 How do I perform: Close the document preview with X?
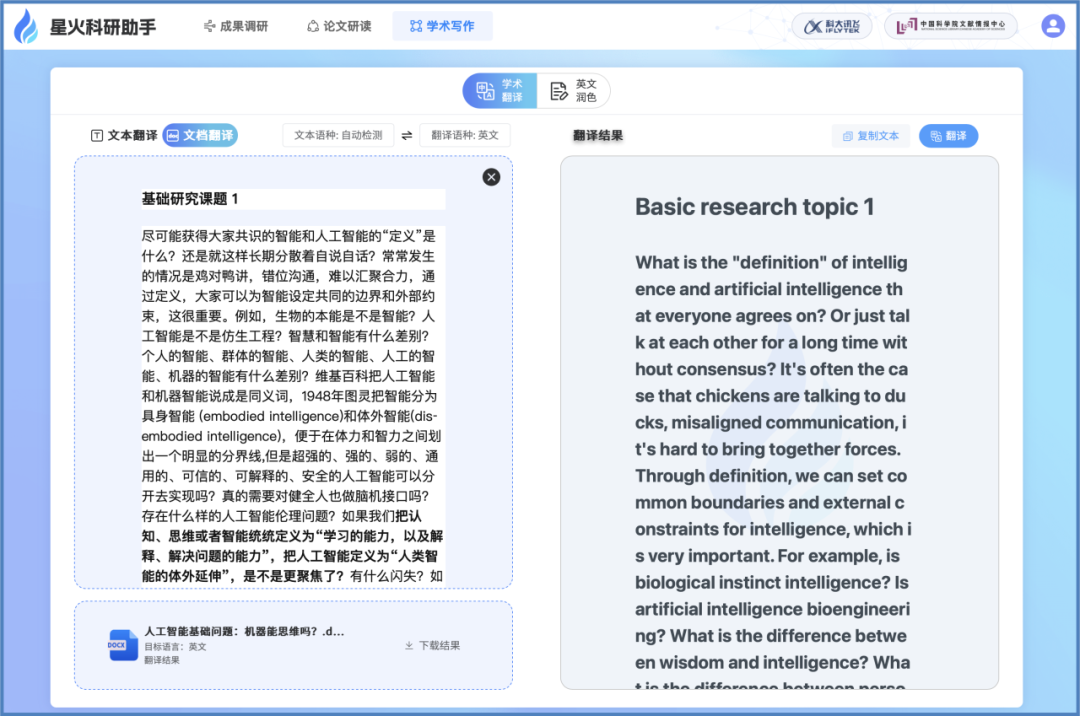pyautogui.click(x=491, y=178)
